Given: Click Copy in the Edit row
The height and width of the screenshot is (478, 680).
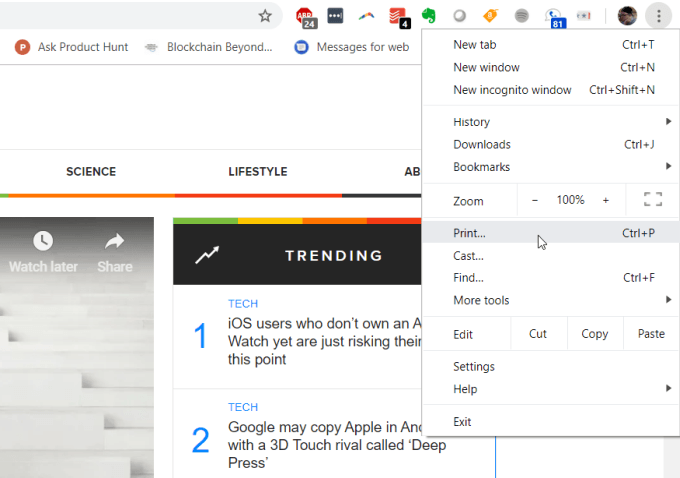Looking at the screenshot, I should point(595,334).
